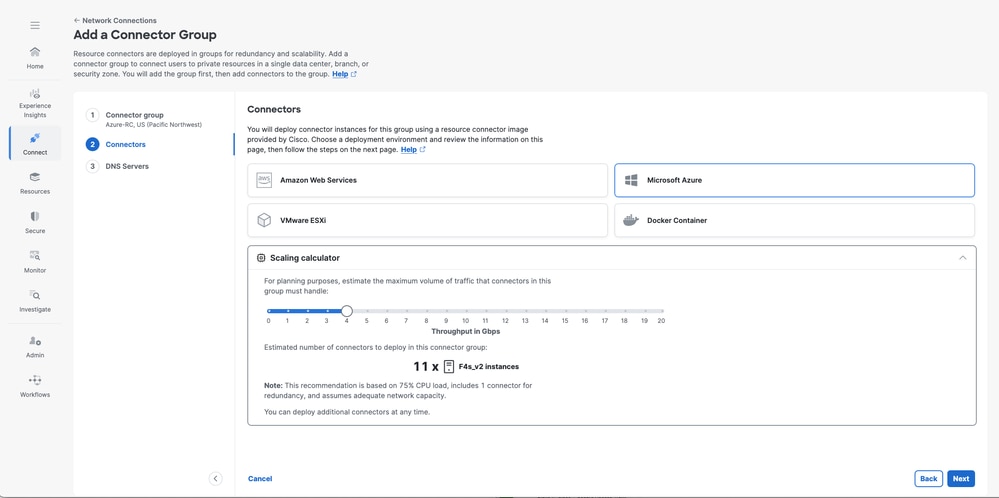
Task: Open Resources in the sidebar
Action: [x=35, y=182]
